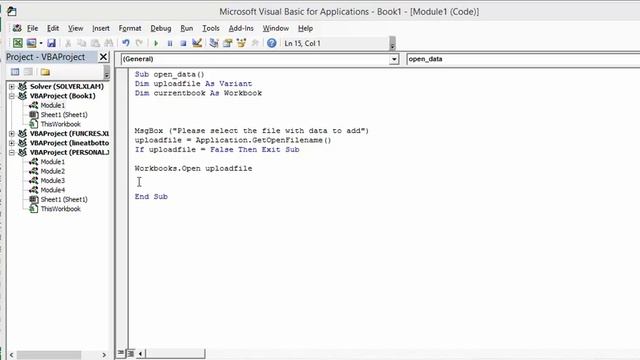Select ThisWorkbook in PERSONAL project

pos(60,209)
